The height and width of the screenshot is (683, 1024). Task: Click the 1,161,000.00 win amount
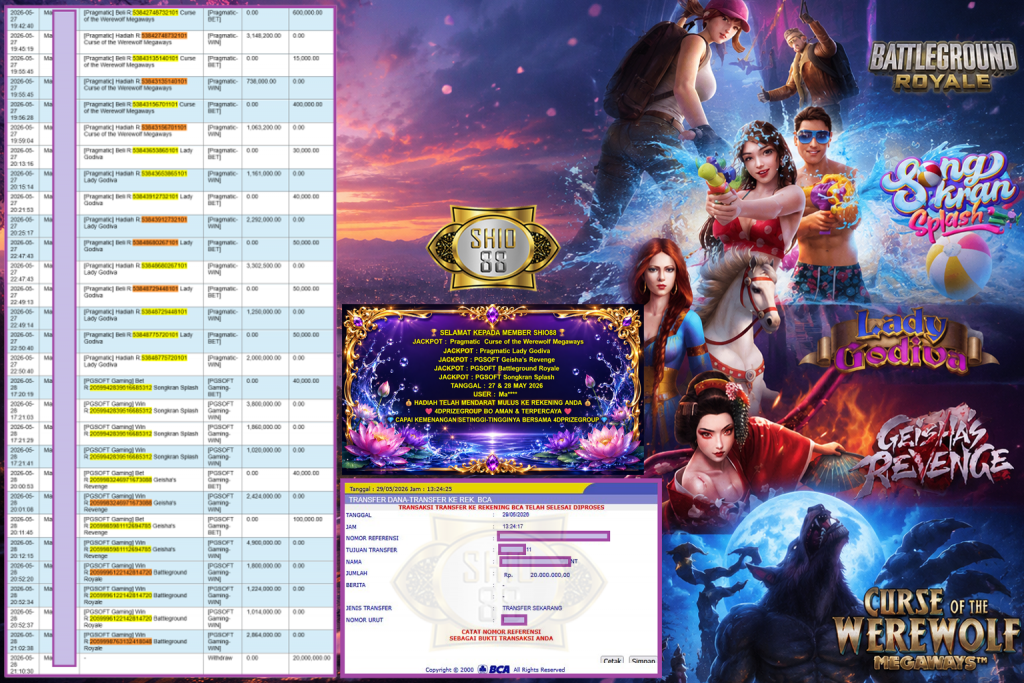coord(263,174)
